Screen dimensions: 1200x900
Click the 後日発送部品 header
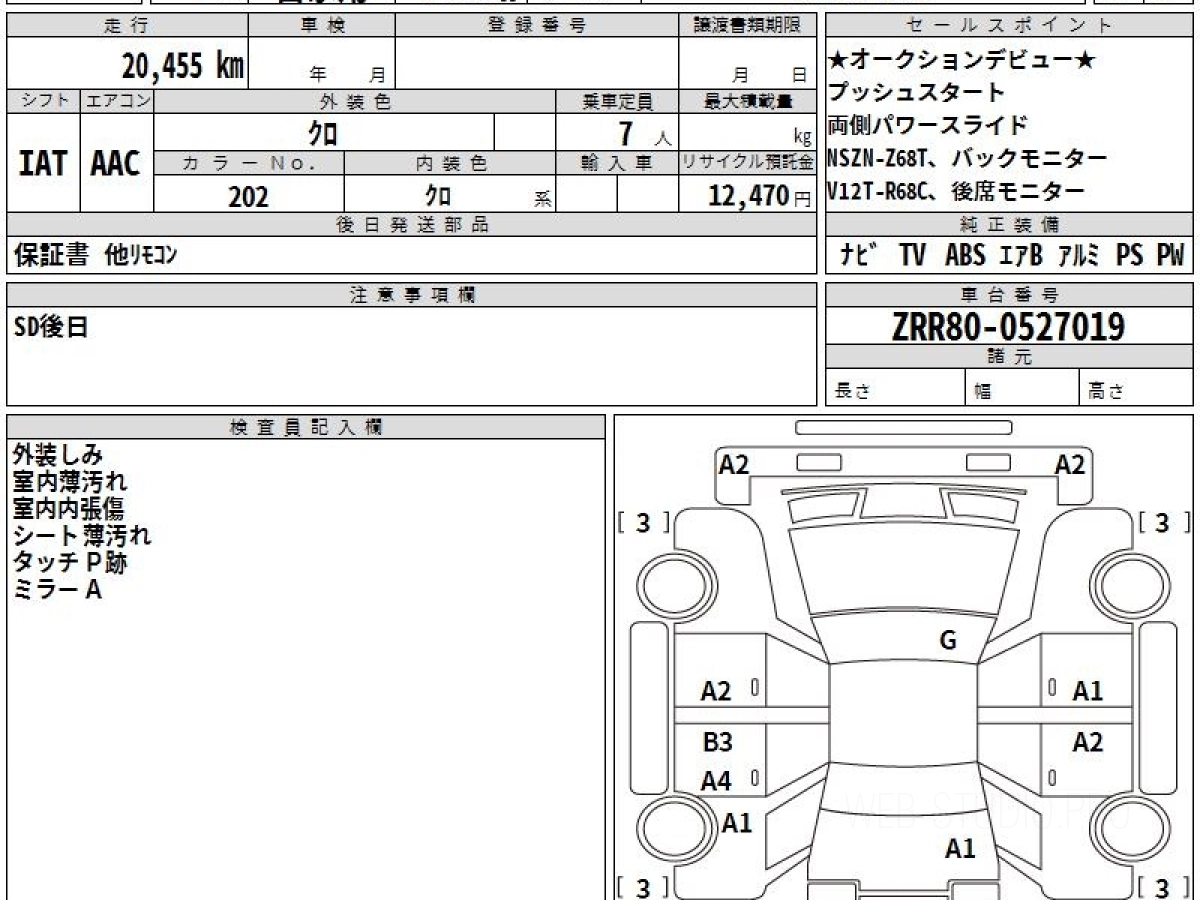[412, 225]
